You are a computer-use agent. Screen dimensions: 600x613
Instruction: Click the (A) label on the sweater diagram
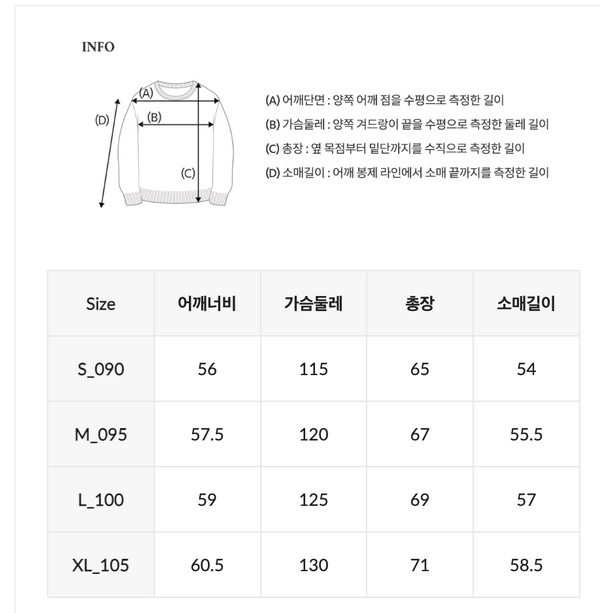[145, 94]
